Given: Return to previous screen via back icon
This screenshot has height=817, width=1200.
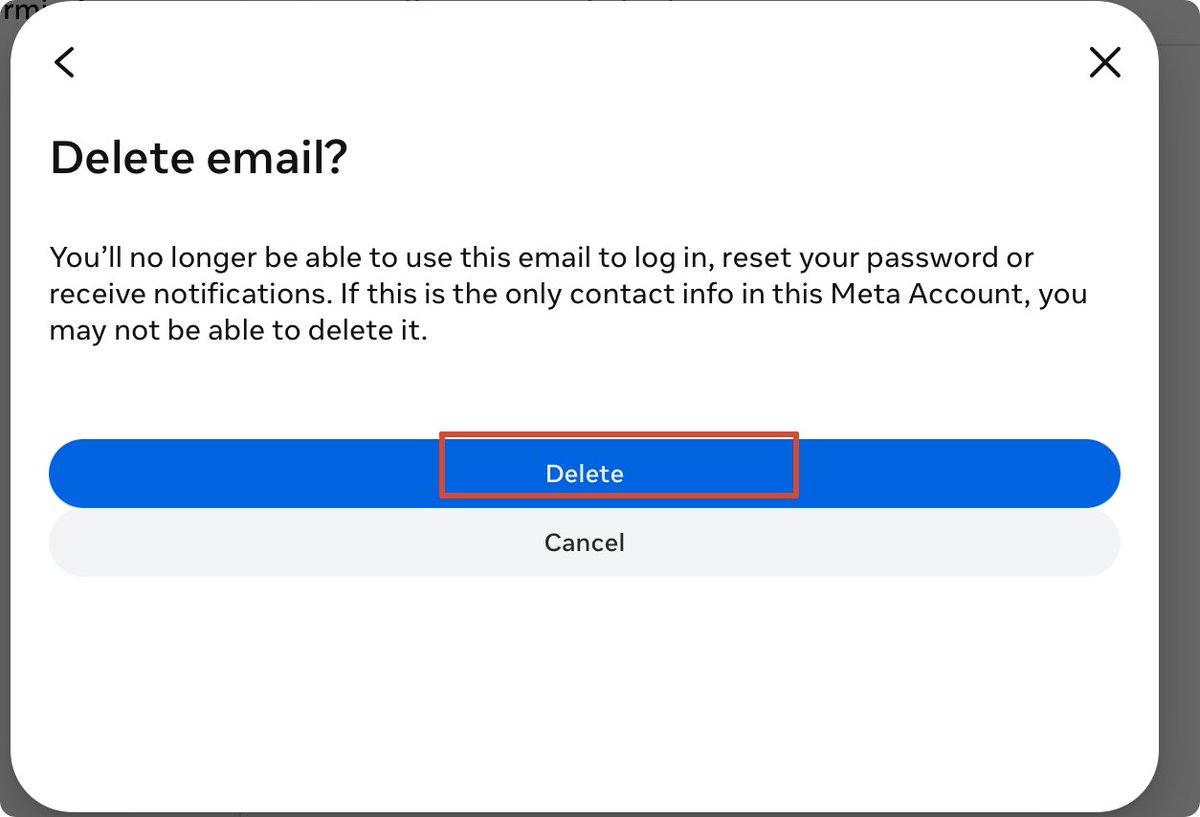Looking at the screenshot, I should click(64, 63).
